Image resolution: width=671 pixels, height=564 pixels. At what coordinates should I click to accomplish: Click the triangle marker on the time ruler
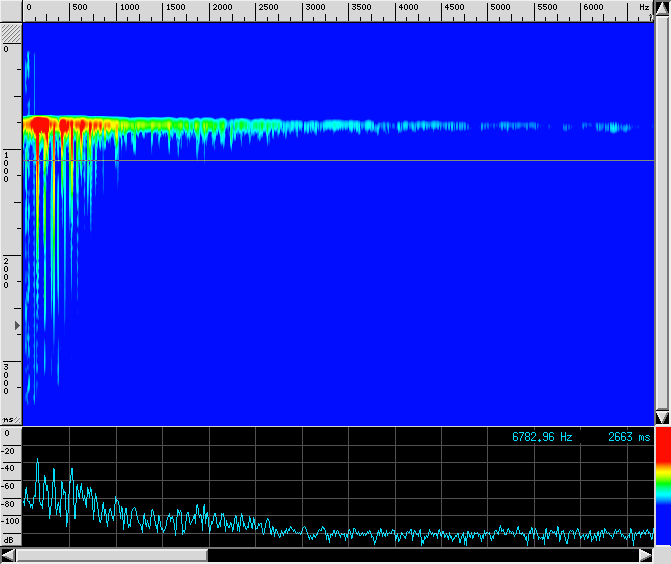point(16,327)
